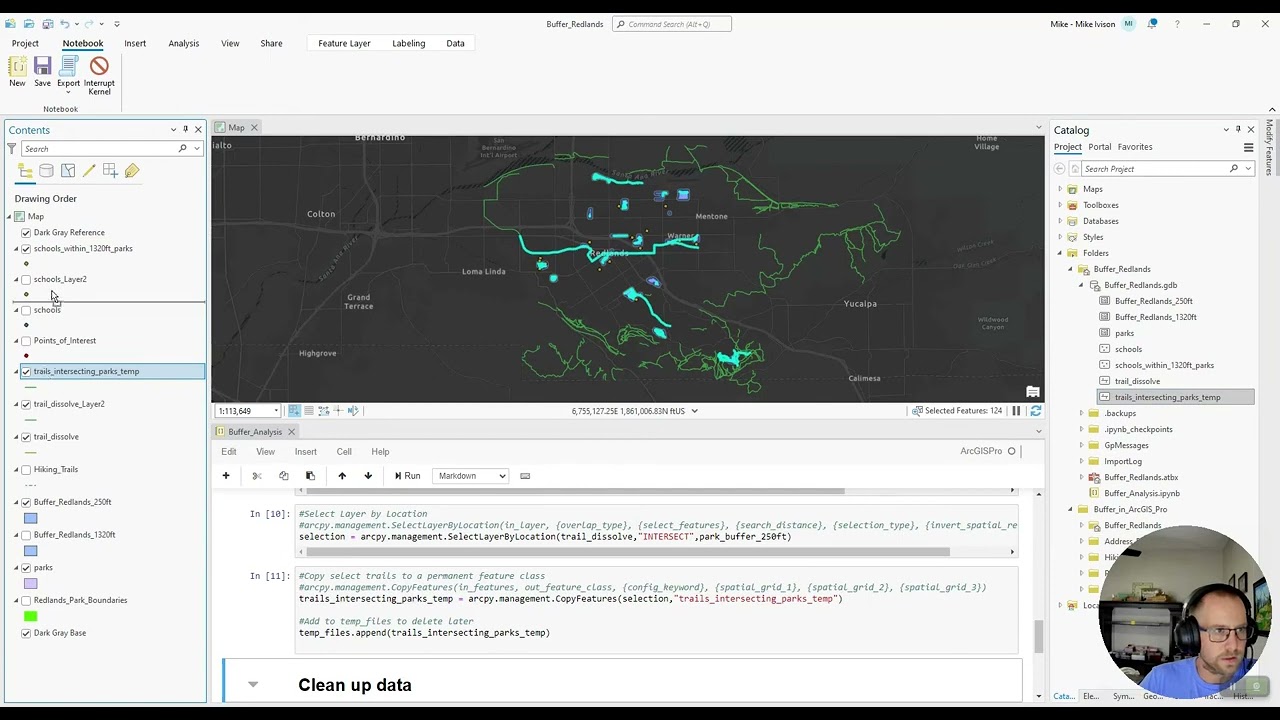Switch Contents to List By Drawing Order
Image resolution: width=1280 pixels, height=720 pixels.
click(26, 171)
